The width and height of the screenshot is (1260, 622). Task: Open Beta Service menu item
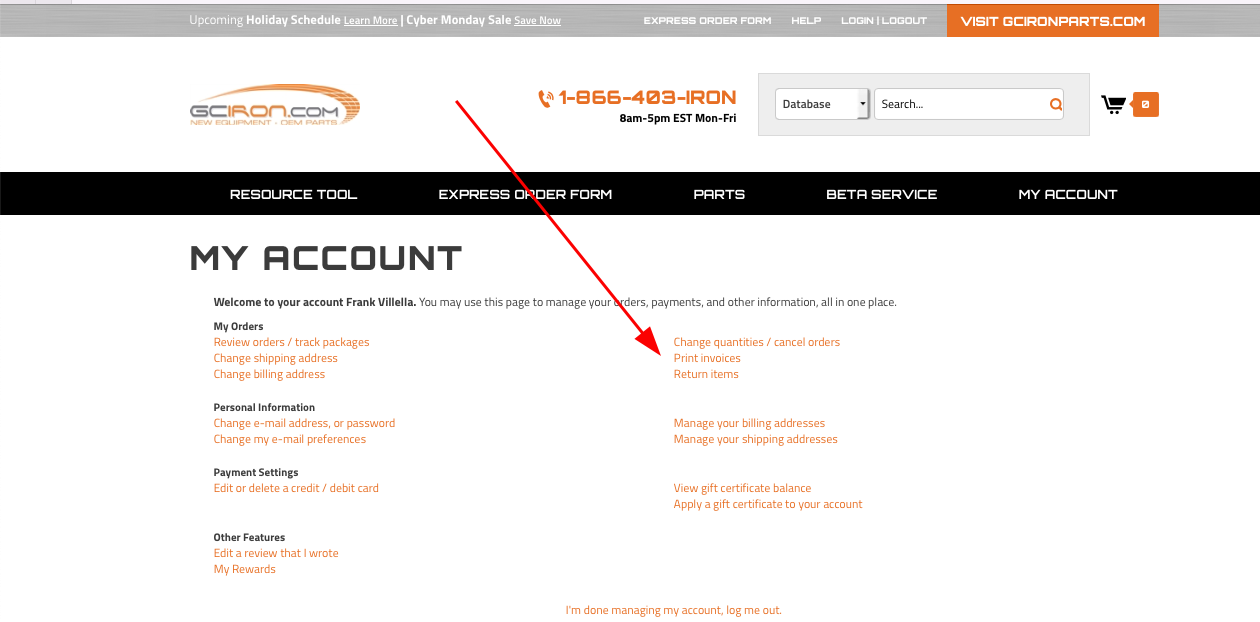tap(881, 194)
